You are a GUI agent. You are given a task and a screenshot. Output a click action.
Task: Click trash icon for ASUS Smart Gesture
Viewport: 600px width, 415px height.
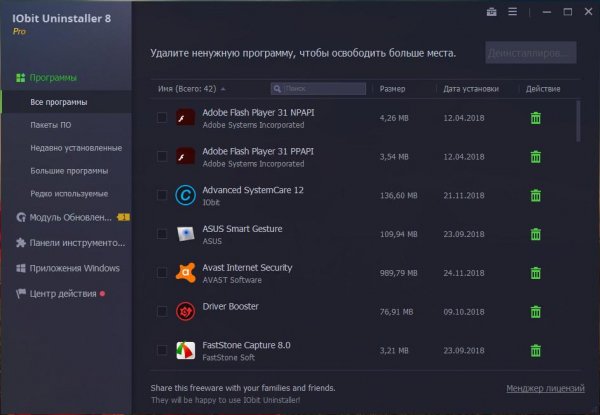536,234
